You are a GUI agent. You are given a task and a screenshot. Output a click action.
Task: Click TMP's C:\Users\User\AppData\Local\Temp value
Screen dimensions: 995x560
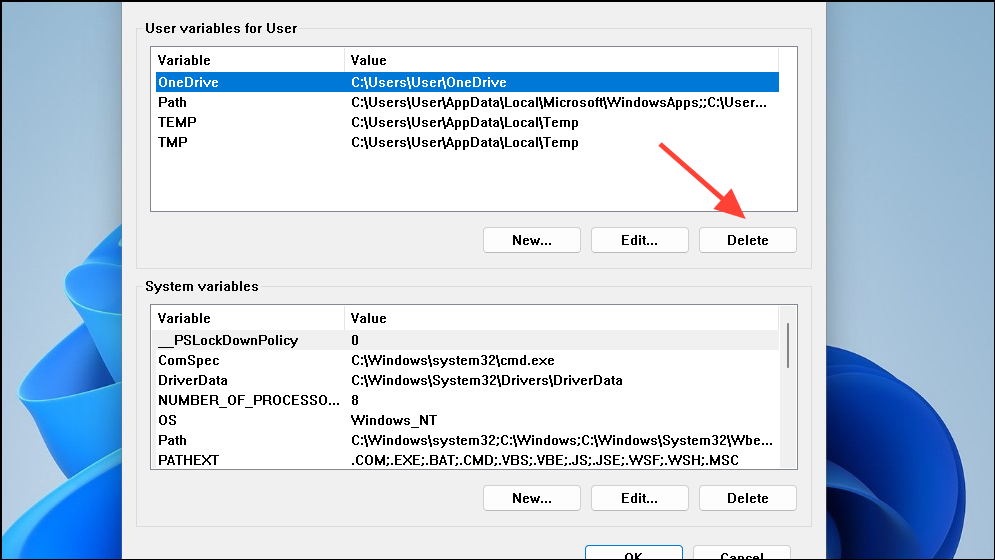(x=465, y=142)
